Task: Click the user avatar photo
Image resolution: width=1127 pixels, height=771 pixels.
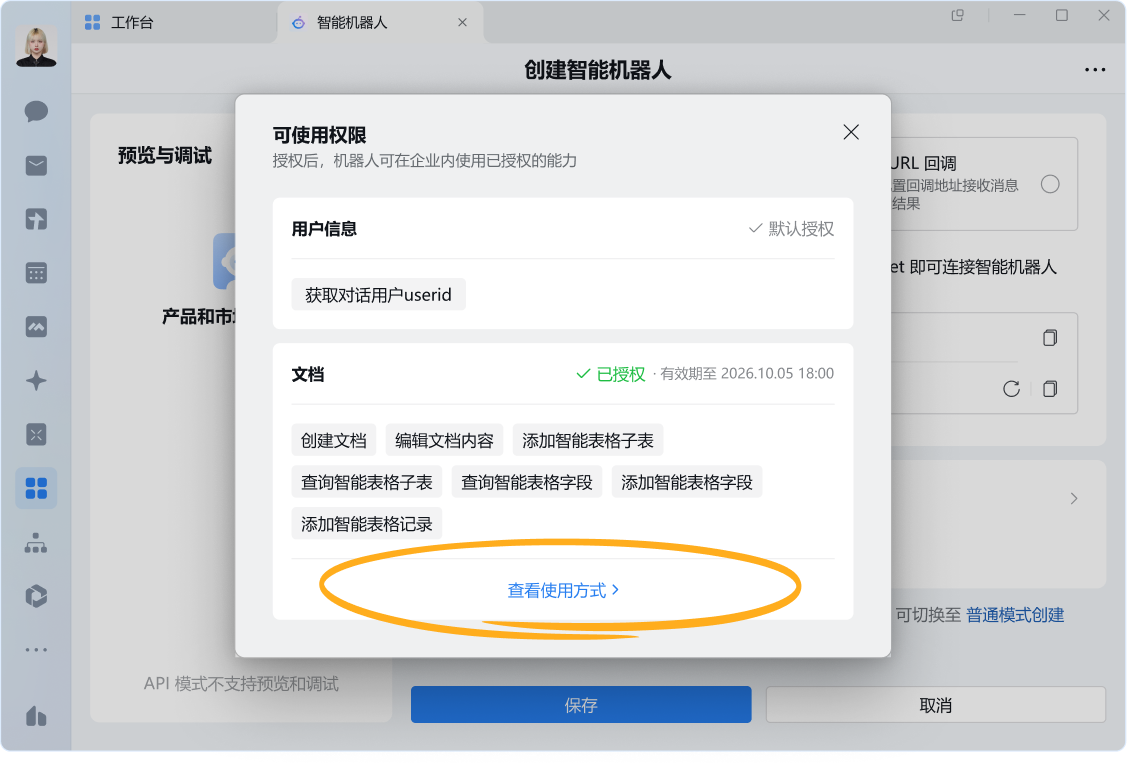Action: tap(36, 46)
